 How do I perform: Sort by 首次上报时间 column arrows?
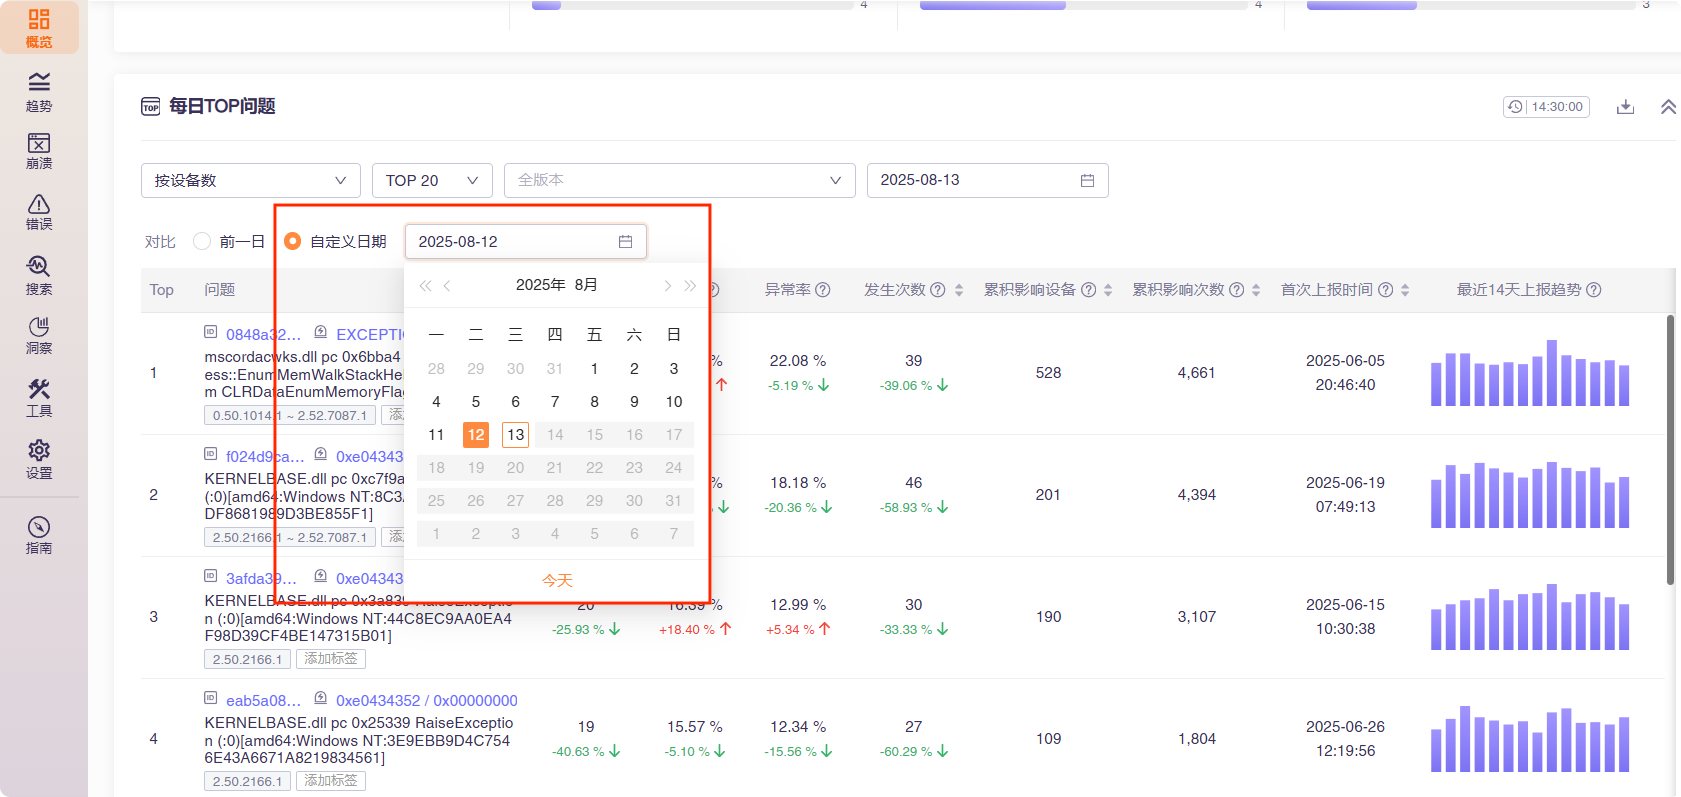pos(1405,290)
